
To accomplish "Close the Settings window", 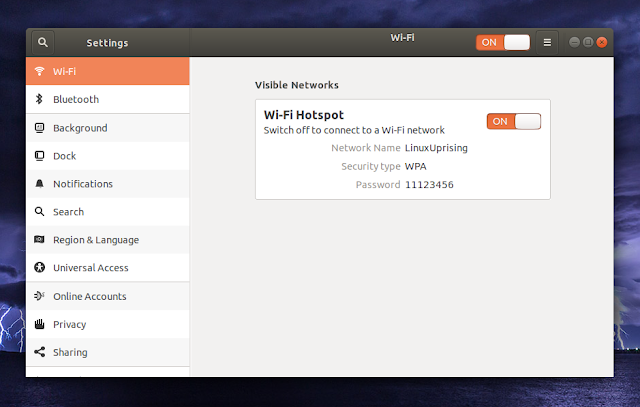I will tap(602, 42).
